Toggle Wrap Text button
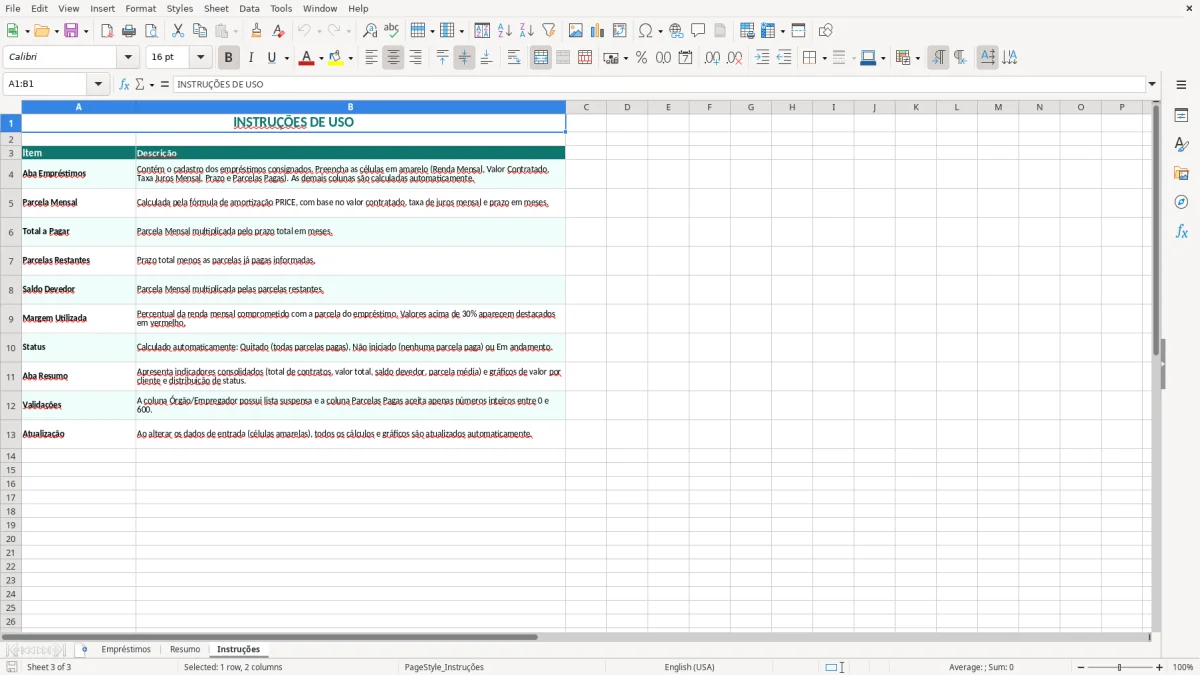The image size is (1200, 675). coord(514,58)
